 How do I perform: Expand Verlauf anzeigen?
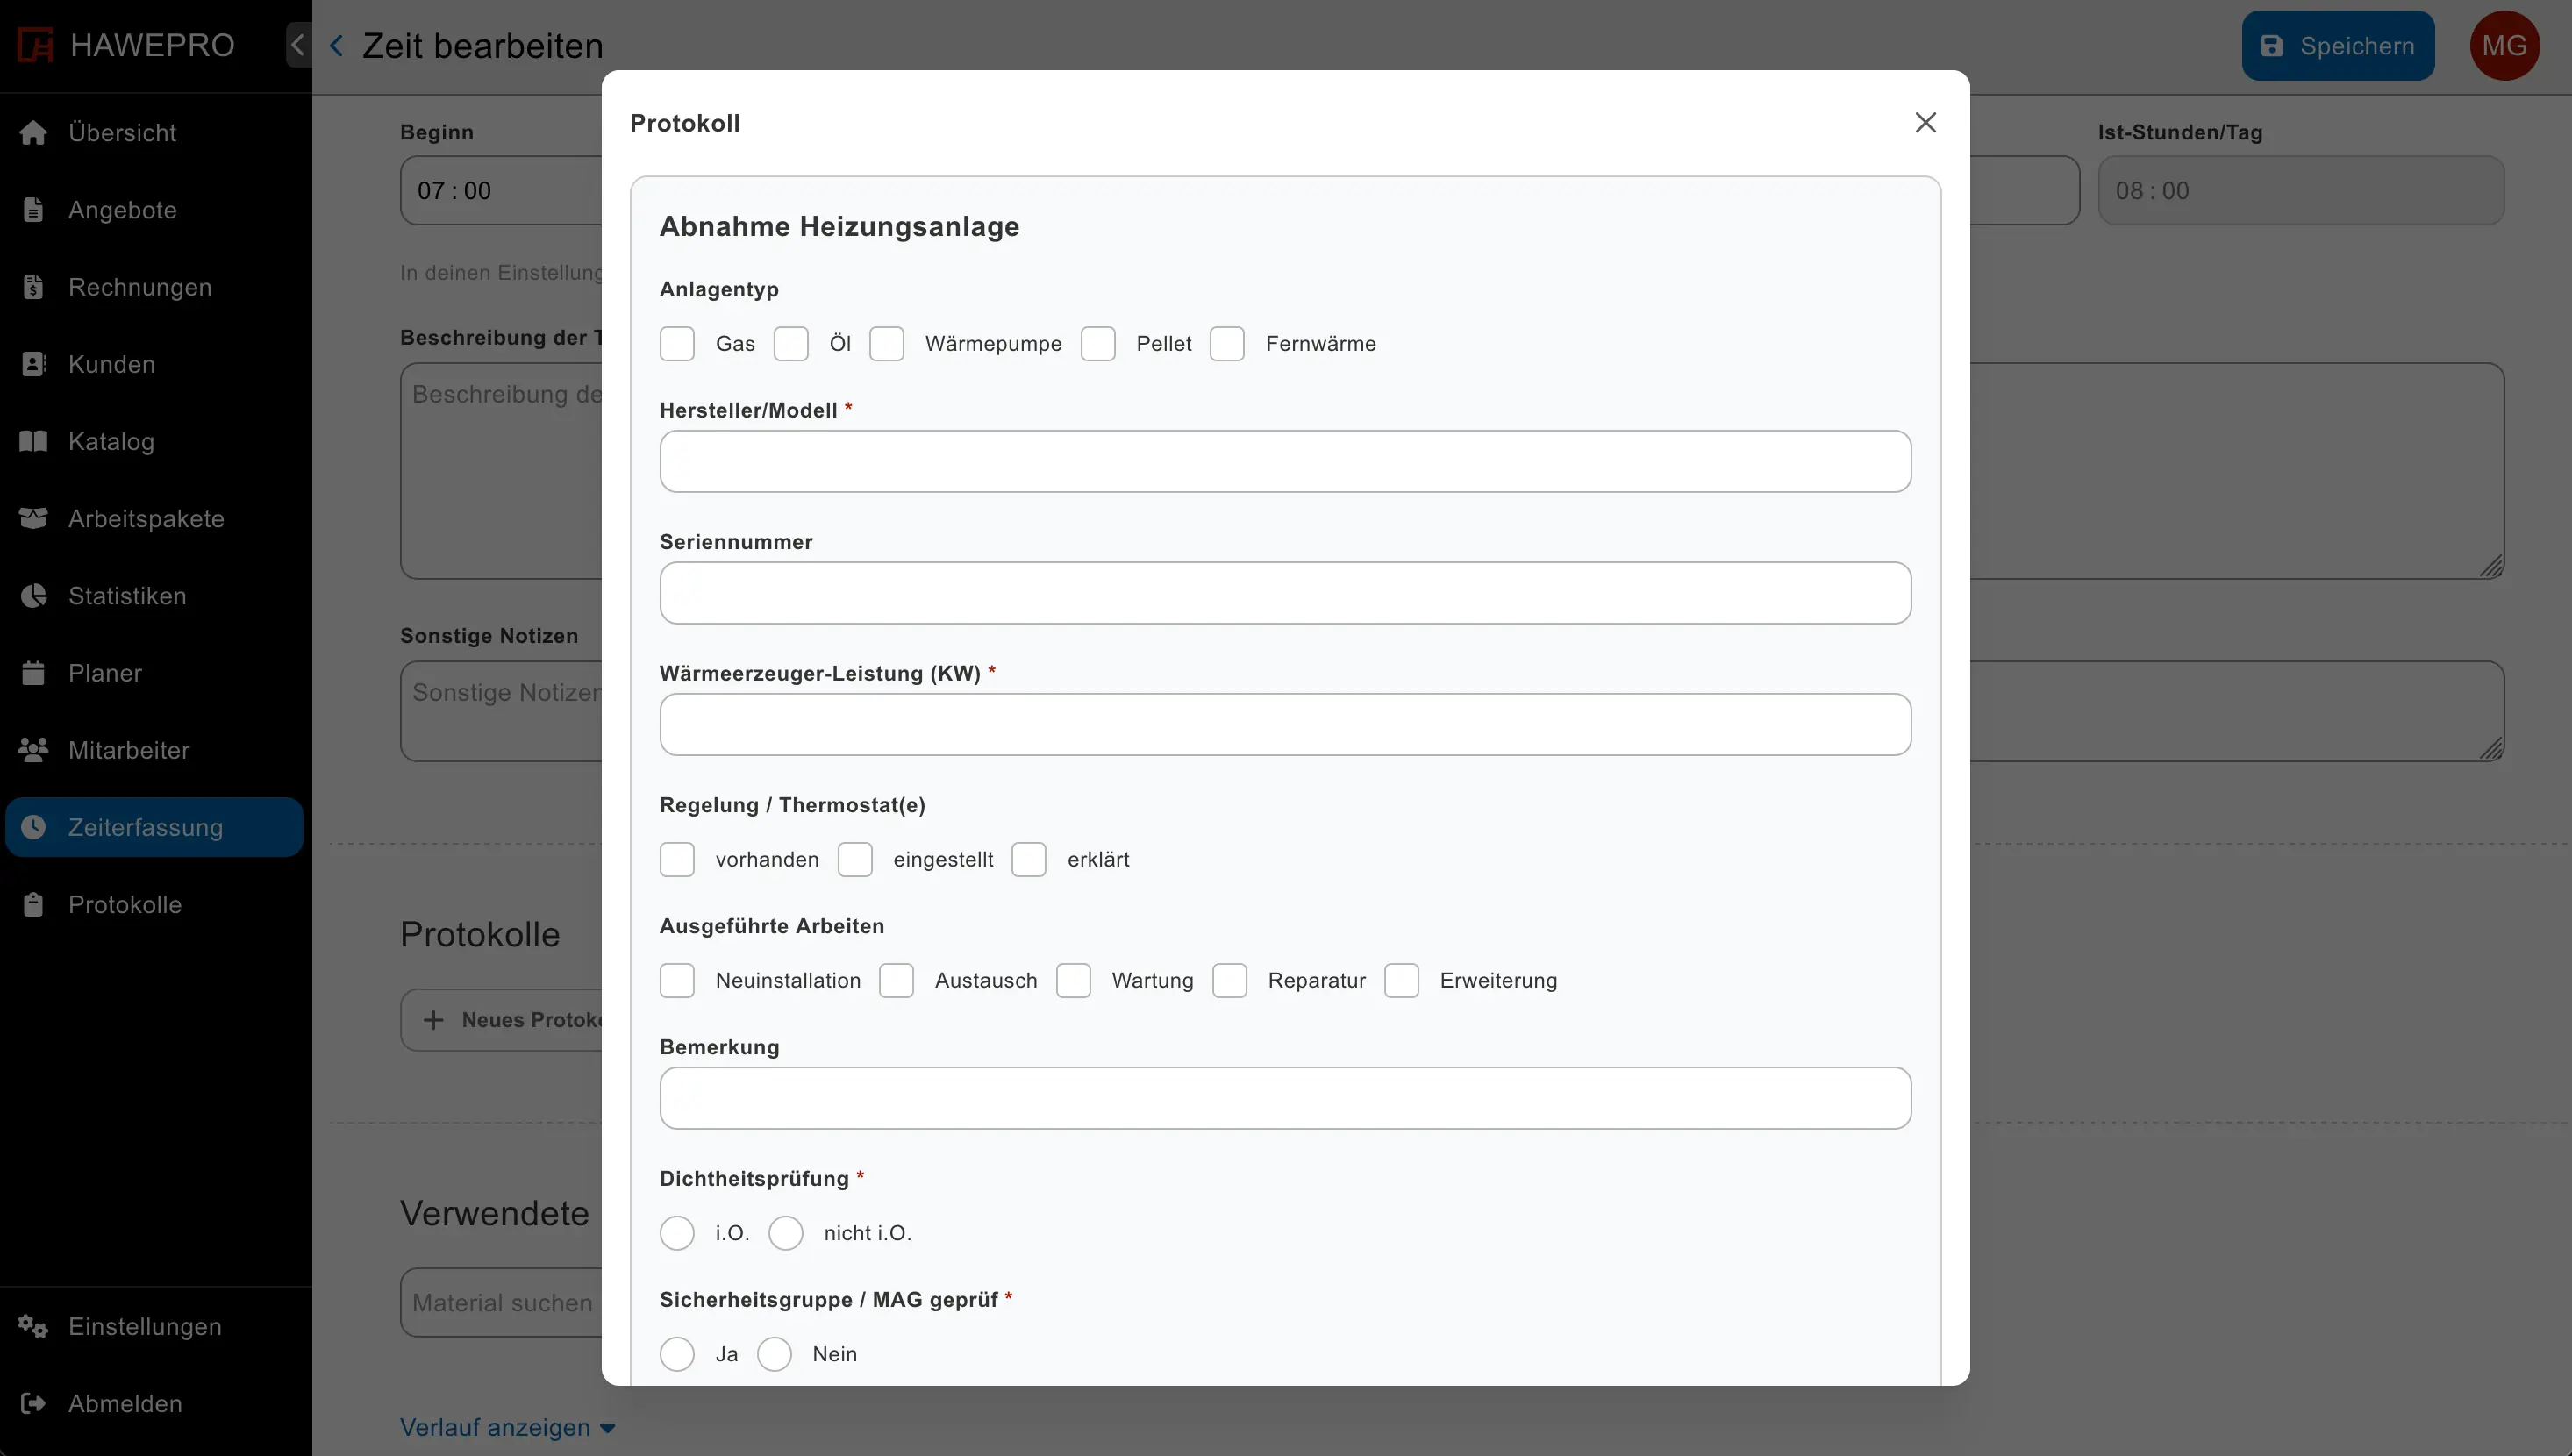[x=507, y=1427]
